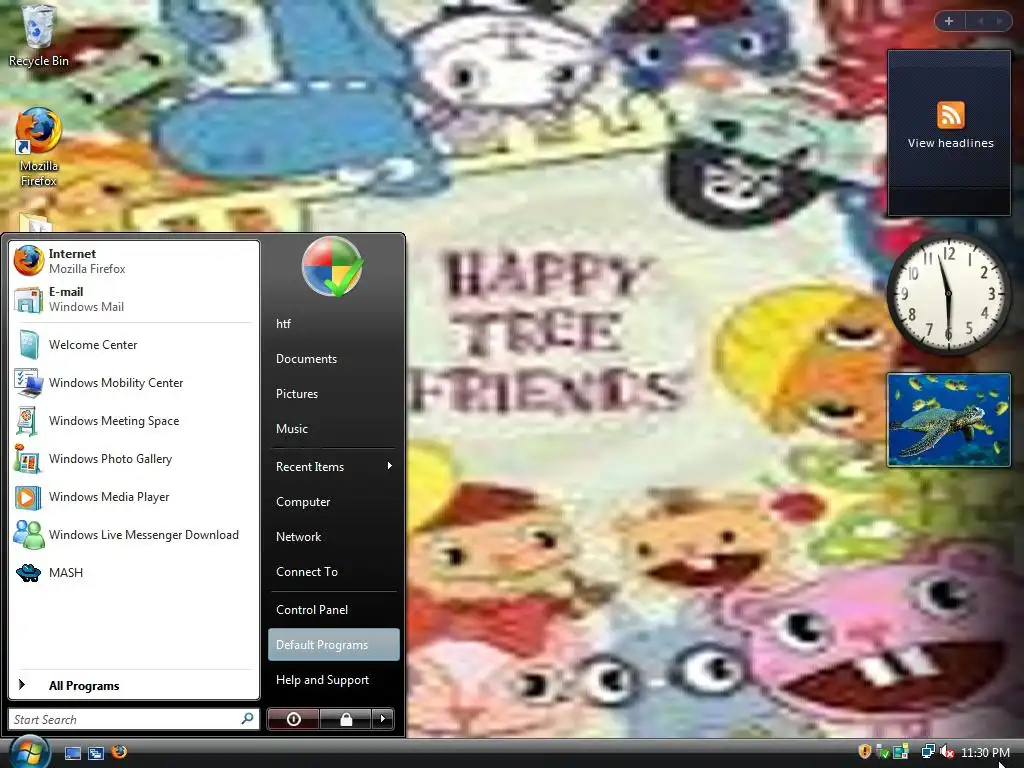Viewport: 1024px width, 768px height.
Task: Click the Start orb button
Action: [29, 751]
